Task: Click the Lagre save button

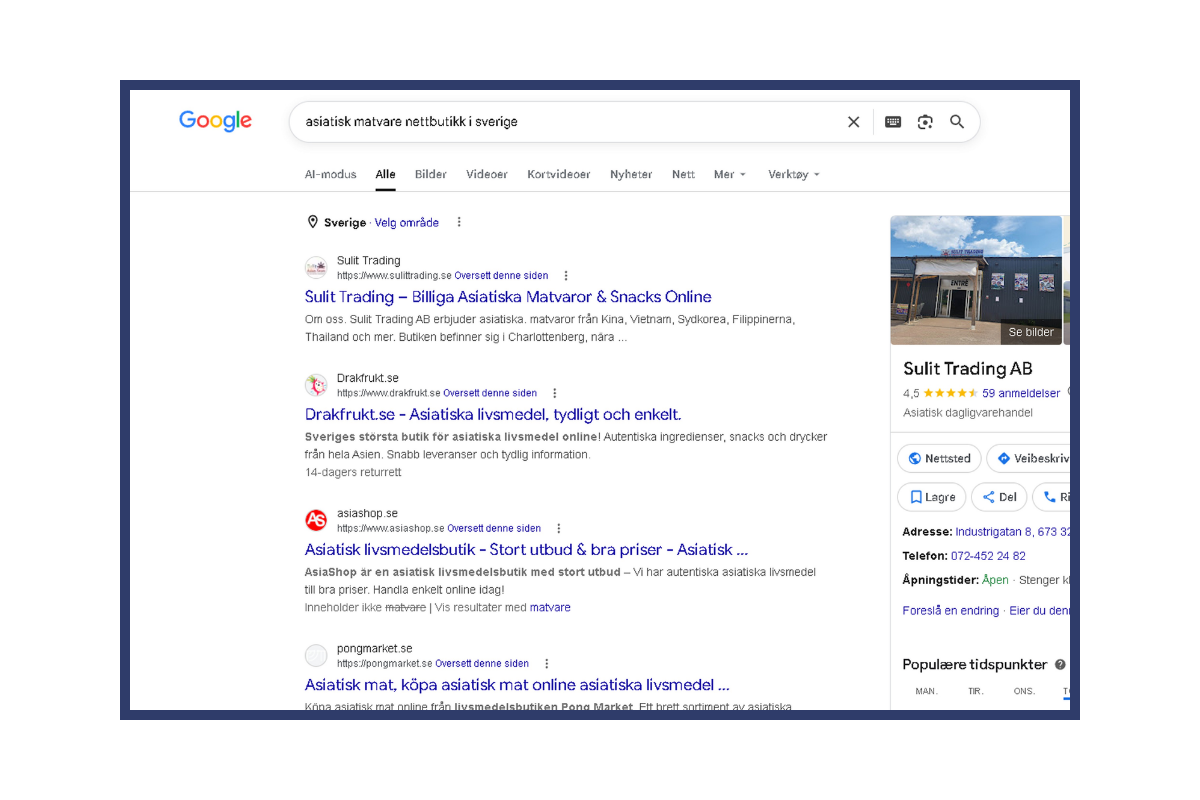Action: pos(932,497)
